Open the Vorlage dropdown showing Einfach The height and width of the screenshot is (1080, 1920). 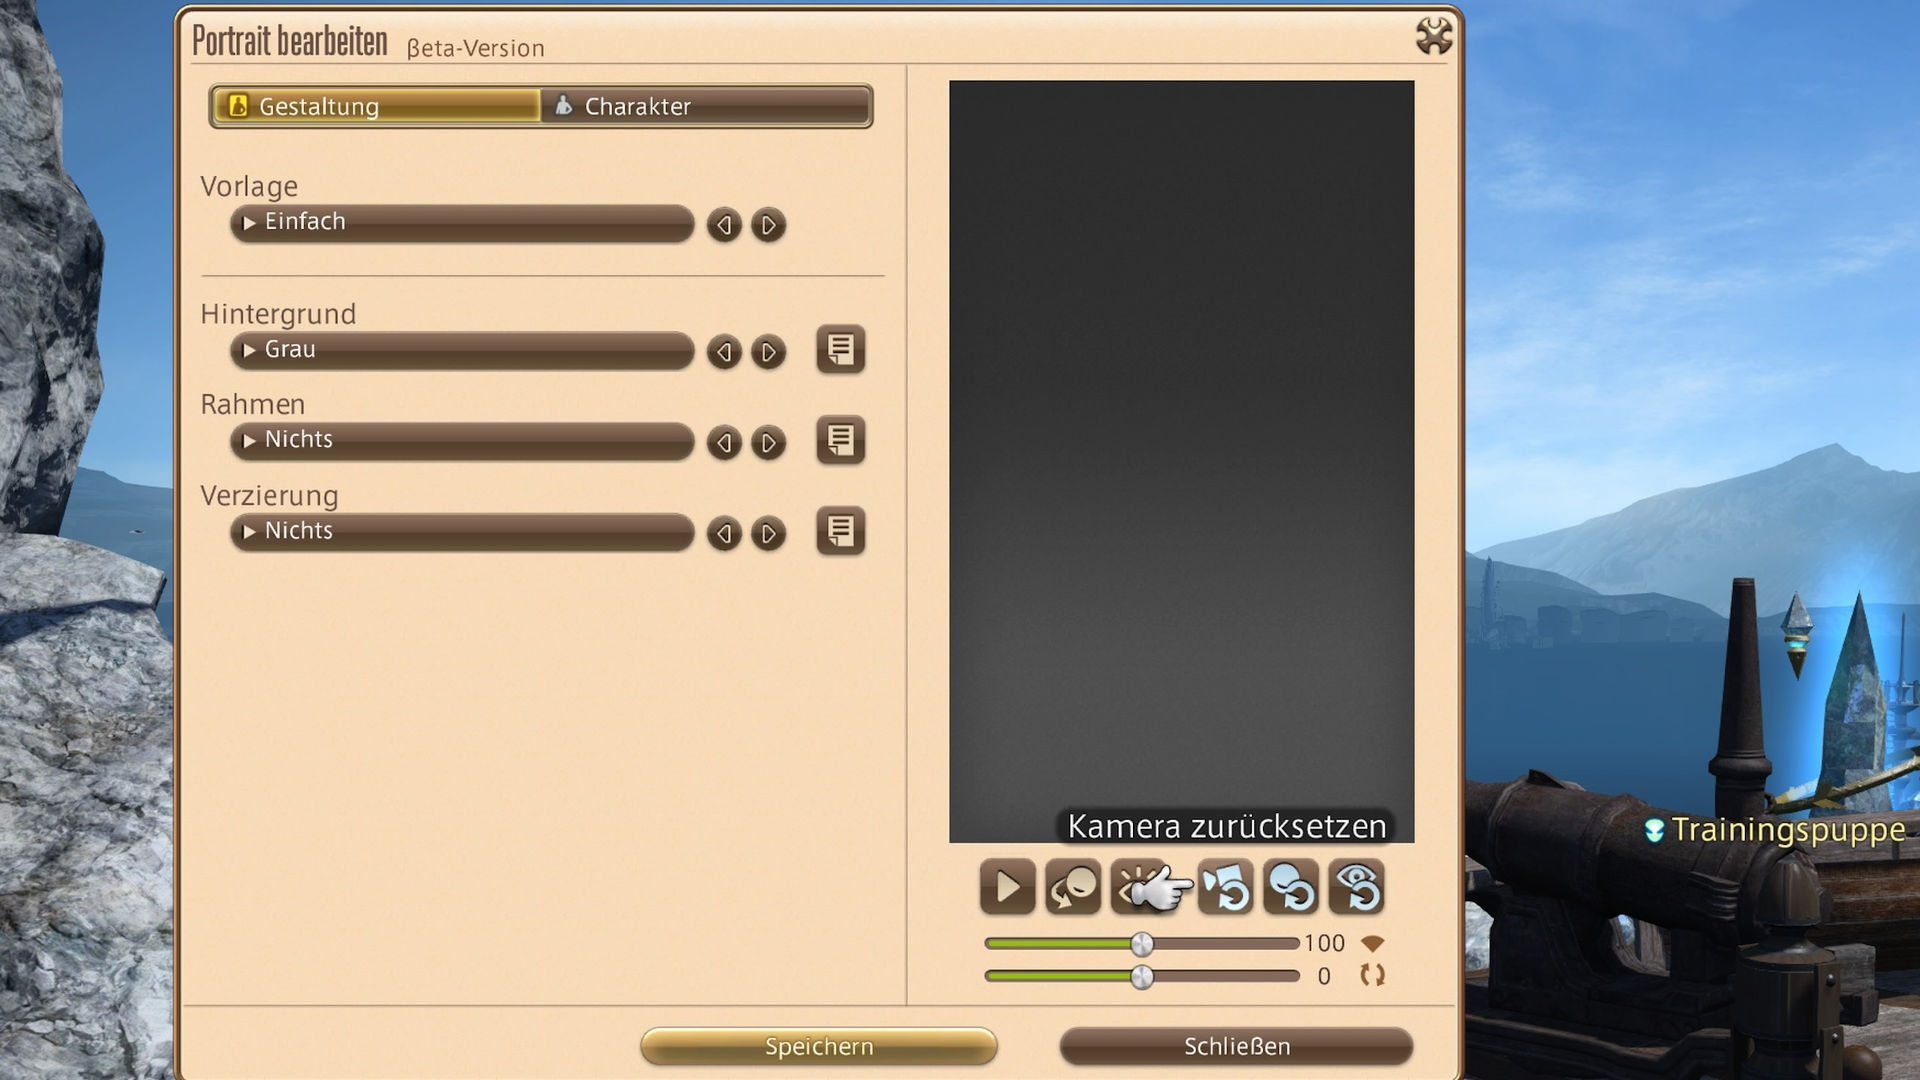click(462, 223)
